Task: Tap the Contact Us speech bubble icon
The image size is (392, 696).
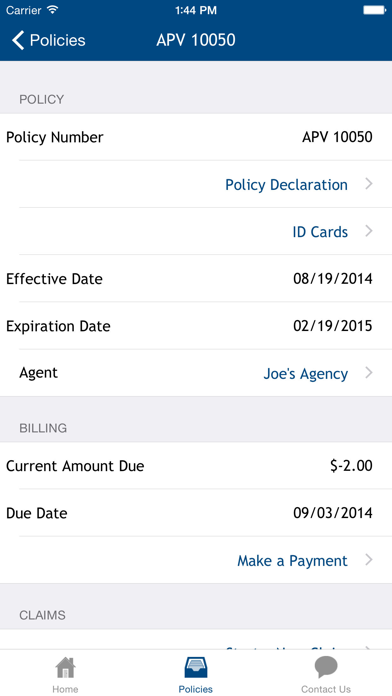Action: (x=326, y=667)
